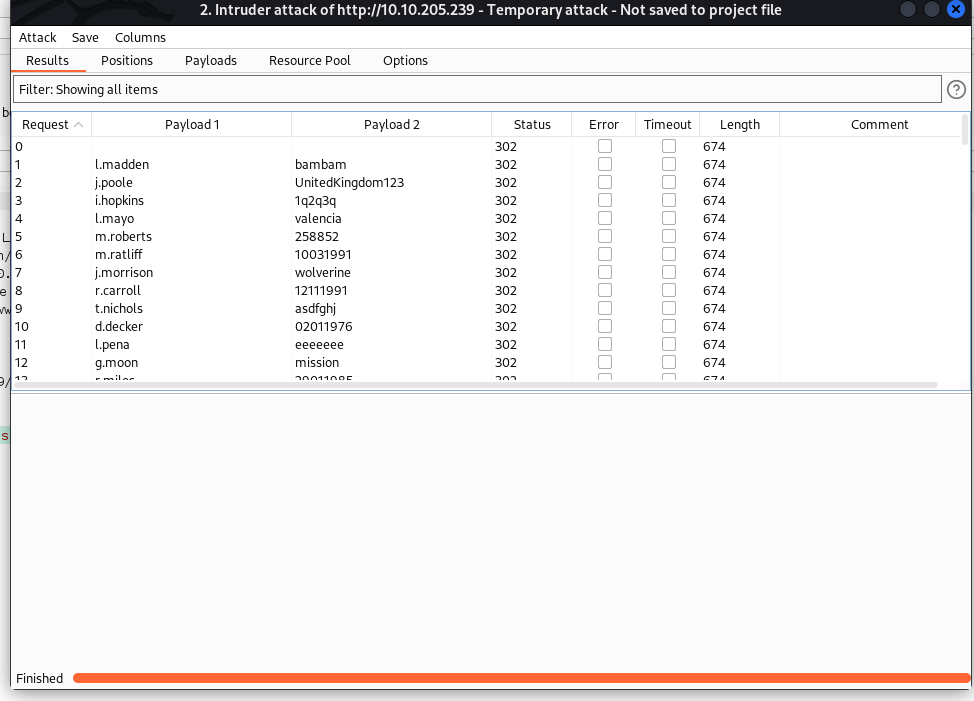Click the filter bar showing all items
Image resolution: width=974 pixels, height=701 pixels.
tap(476, 90)
